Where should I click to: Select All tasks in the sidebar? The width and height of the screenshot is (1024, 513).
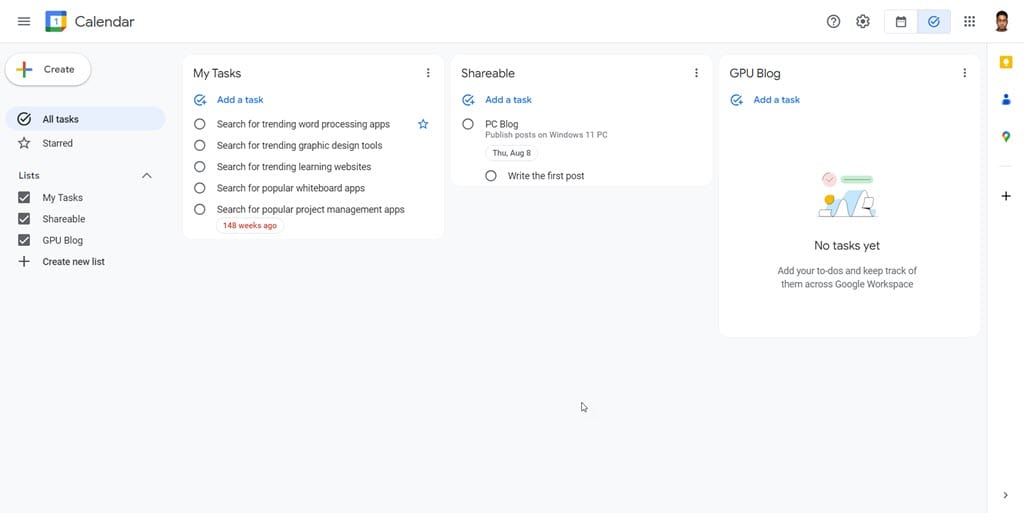click(86, 119)
